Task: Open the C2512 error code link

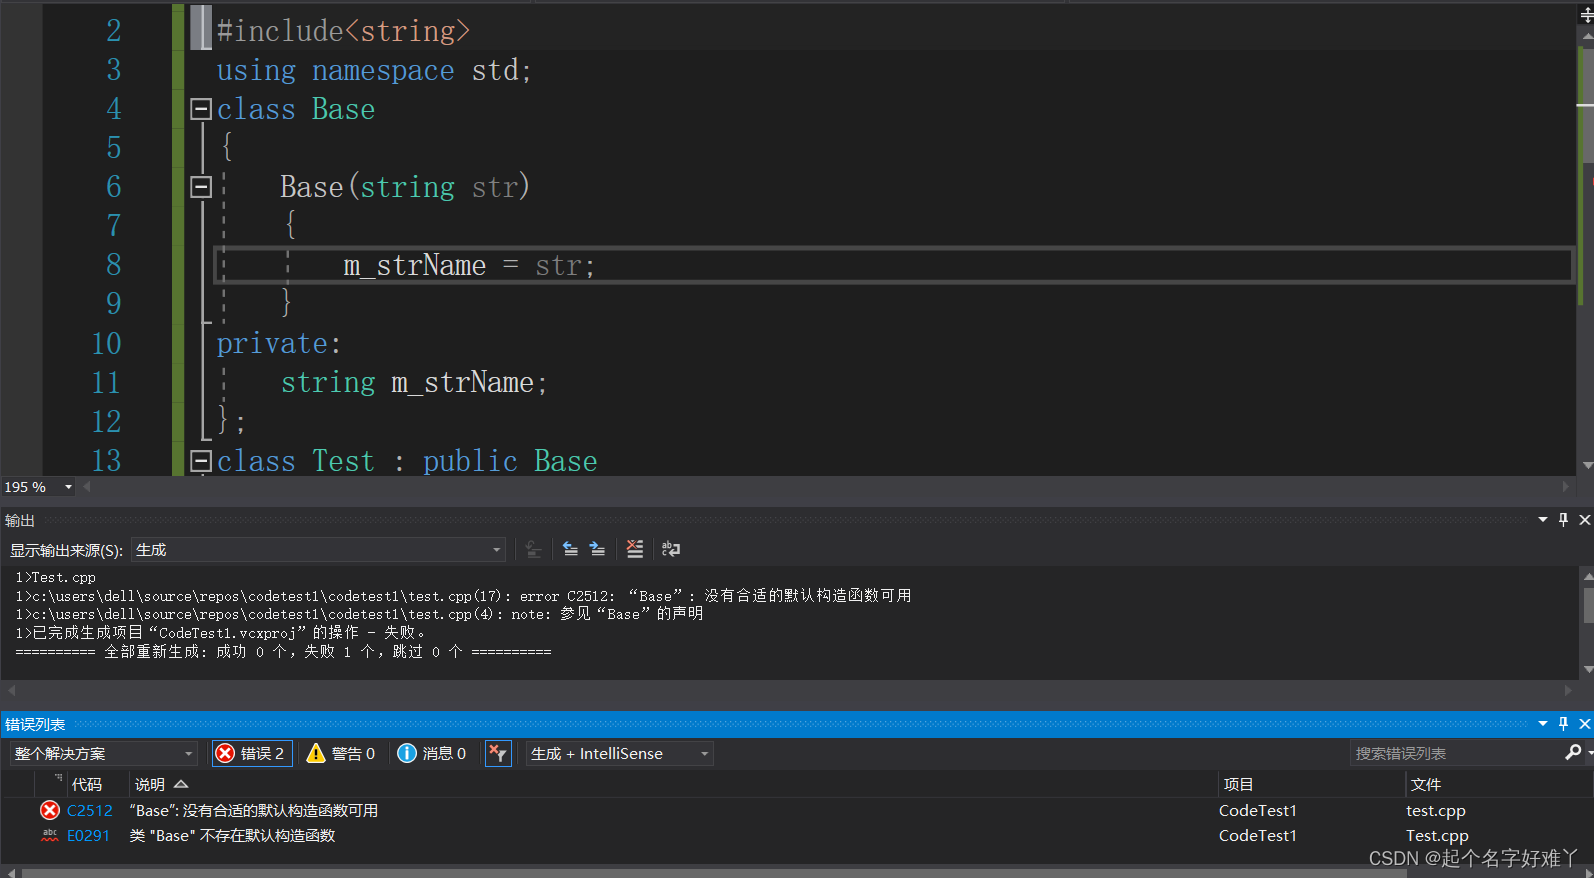Action: pyautogui.click(x=90, y=811)
